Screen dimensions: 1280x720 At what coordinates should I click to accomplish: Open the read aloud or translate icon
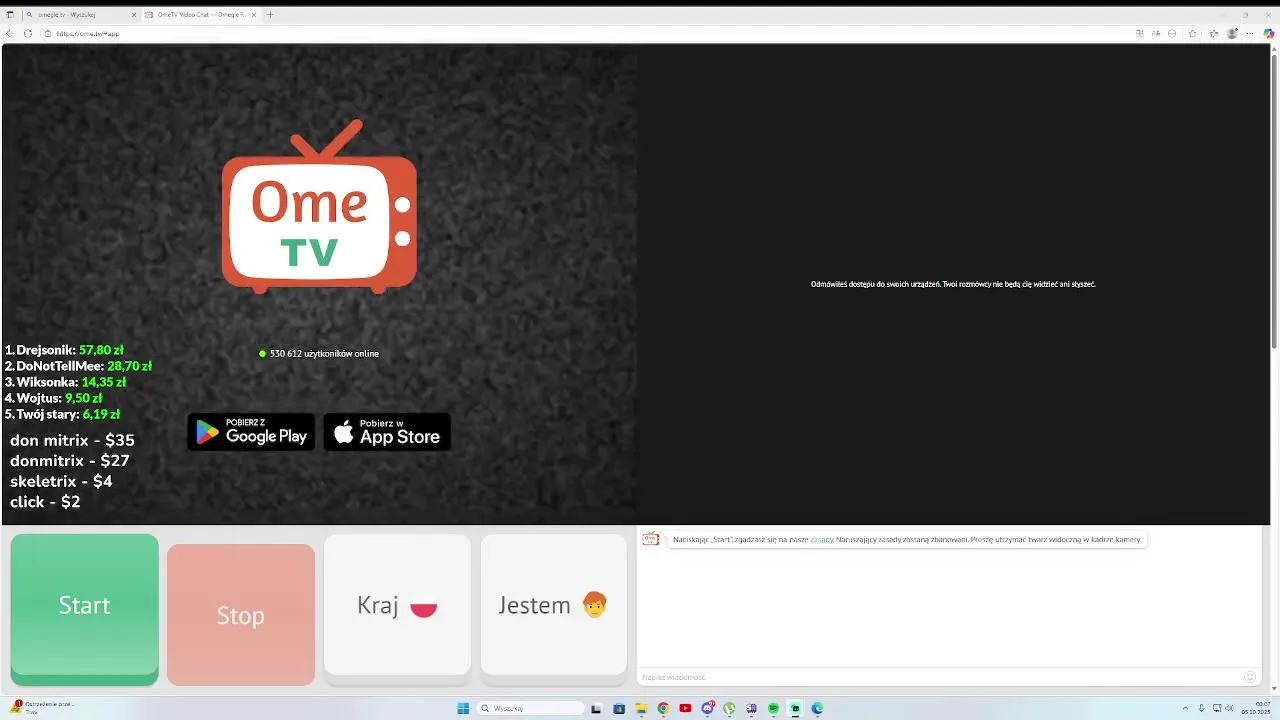tap(1156, 33)
